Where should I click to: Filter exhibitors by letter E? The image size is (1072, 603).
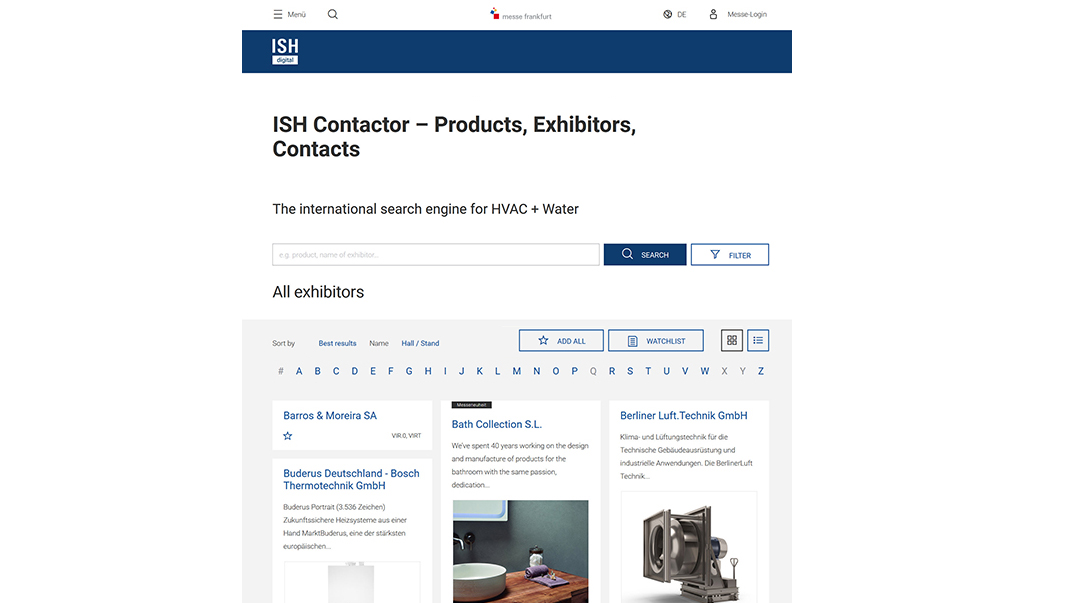point(373,371)
